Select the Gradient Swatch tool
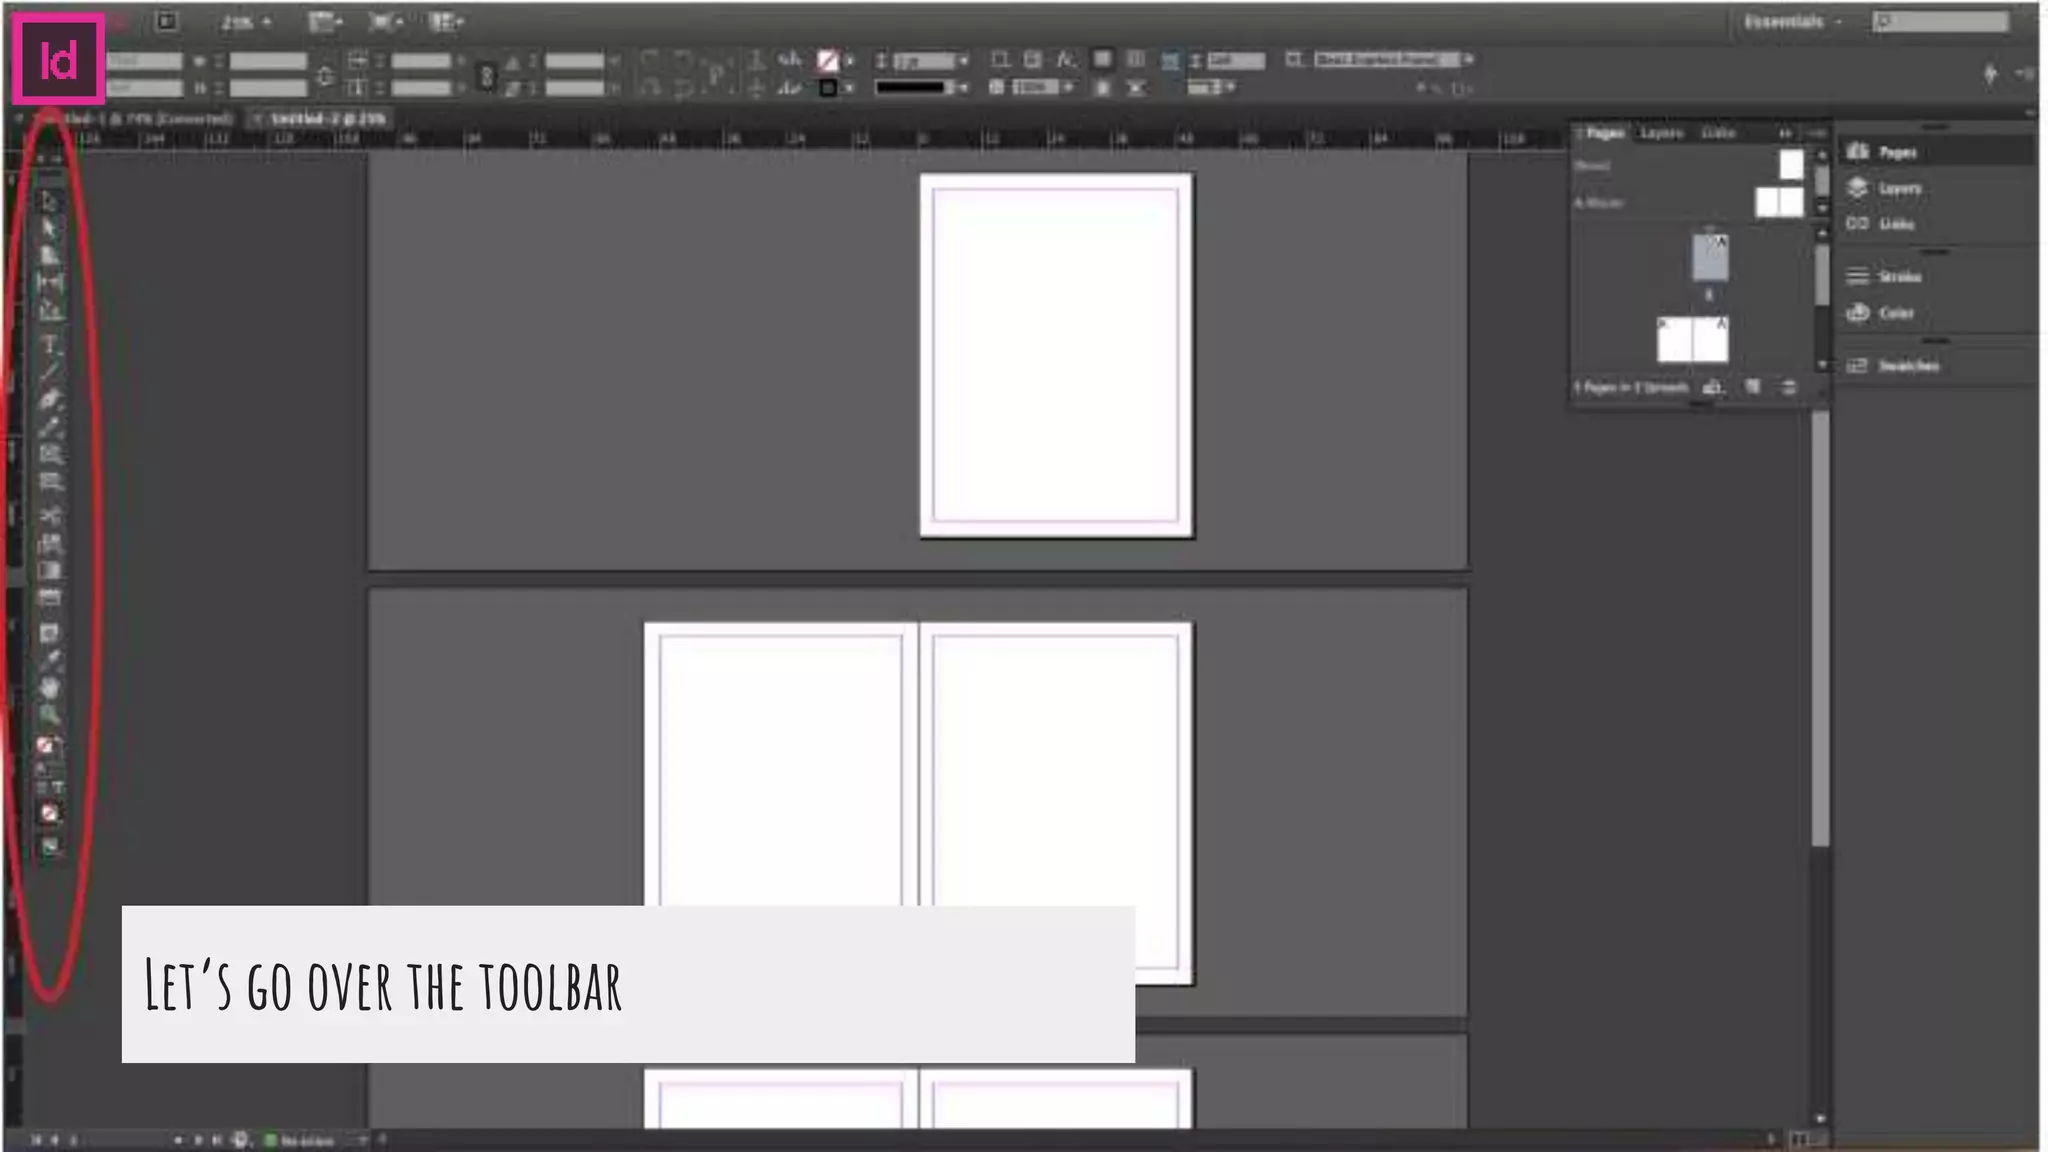The height and width of the screenshot is (1152, 2048). (x=49, y=571)
